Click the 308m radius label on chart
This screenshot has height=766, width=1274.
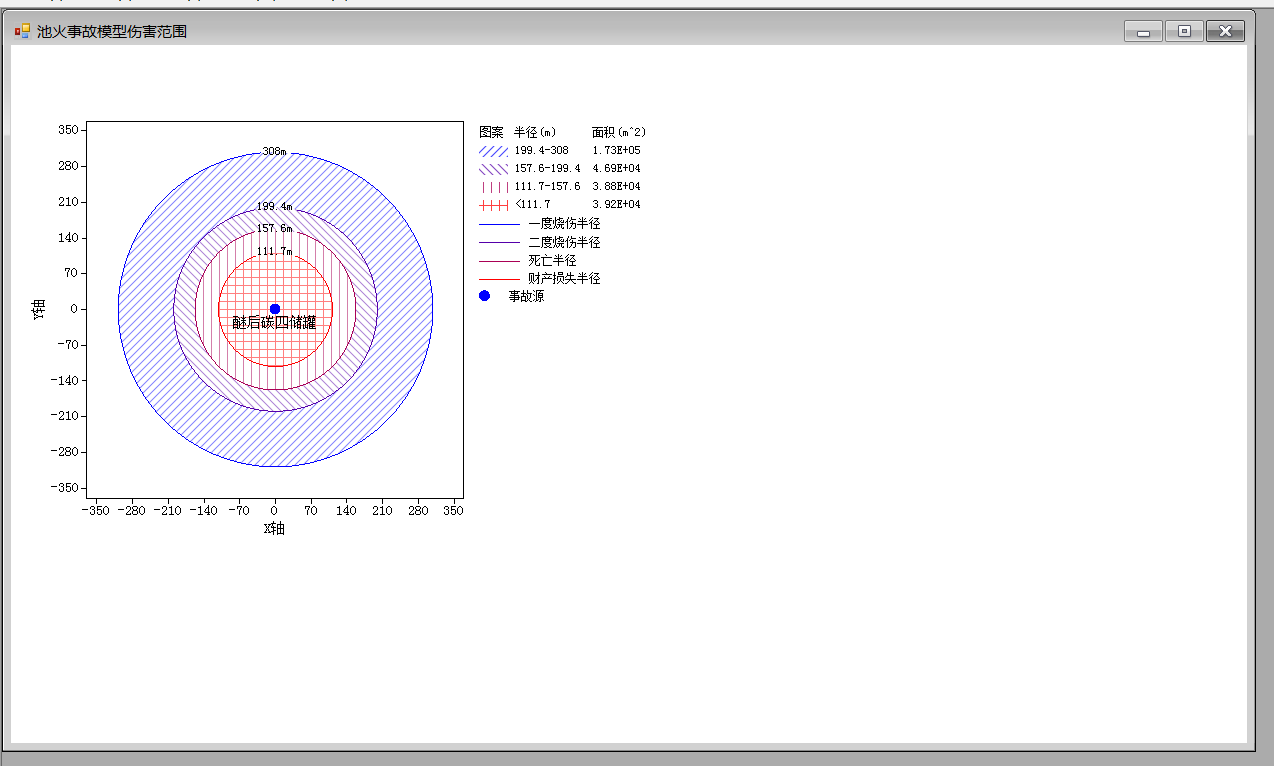click(275, 152)
